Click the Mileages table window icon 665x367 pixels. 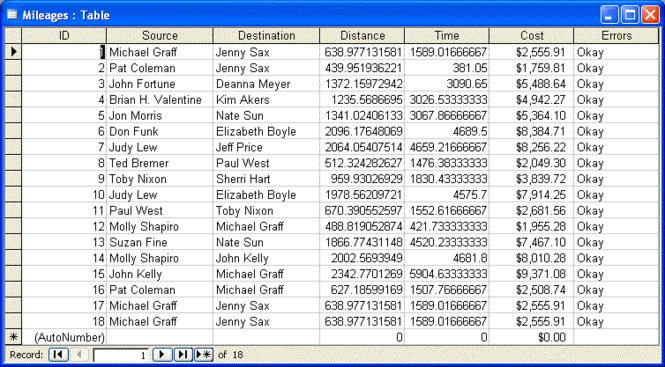[x=12, y=15]
